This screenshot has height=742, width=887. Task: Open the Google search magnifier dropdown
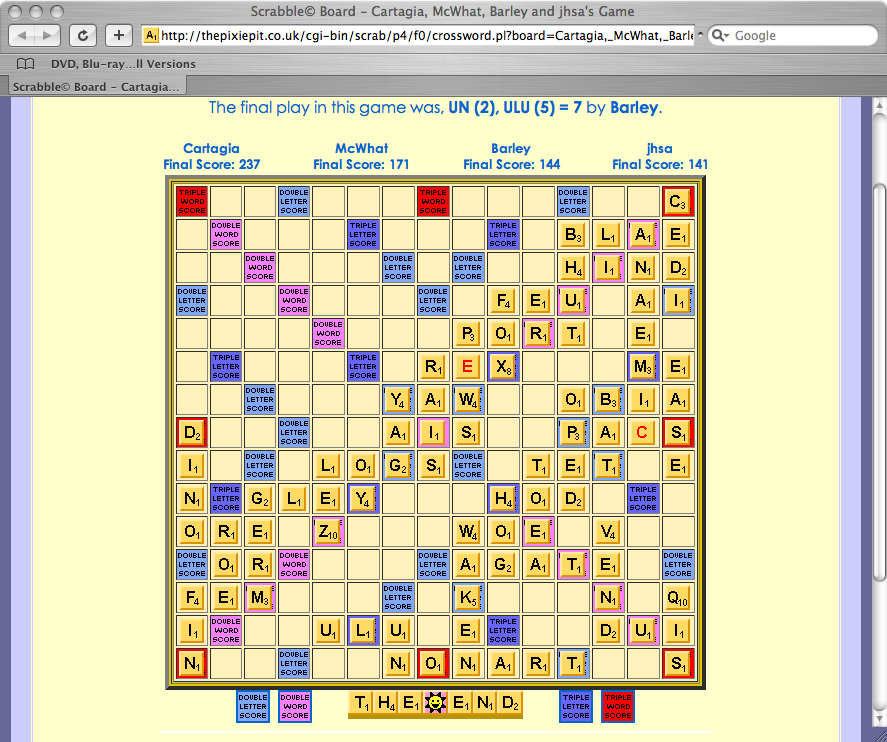720,36
